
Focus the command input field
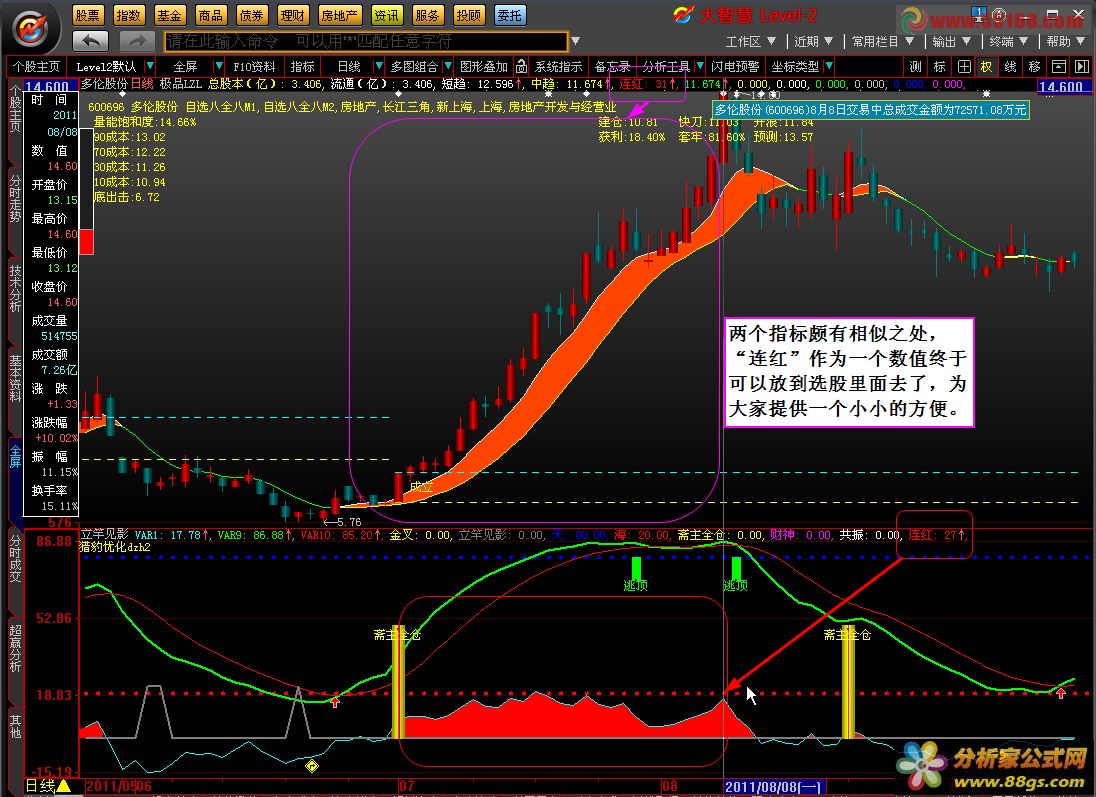(366, 41)
